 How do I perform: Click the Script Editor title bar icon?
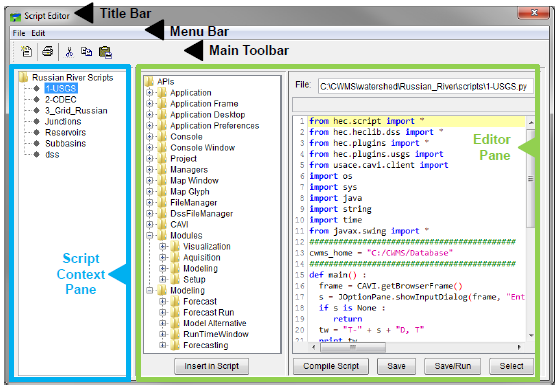coord(16,16)
